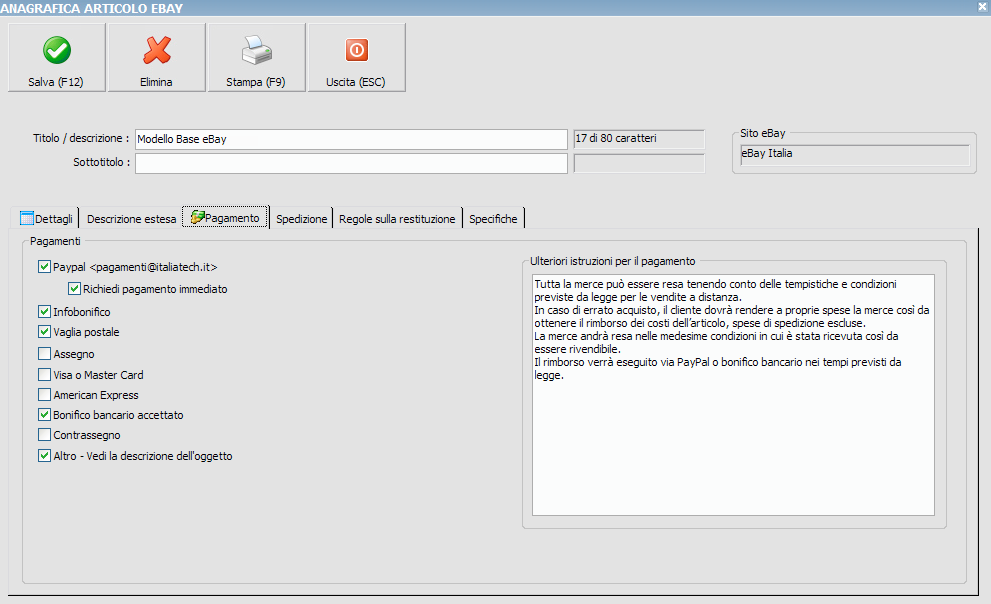This screenshot has width=991, height=604.
Task: Click the Uscita (ESC) button label
Action: tap(355, 82)
